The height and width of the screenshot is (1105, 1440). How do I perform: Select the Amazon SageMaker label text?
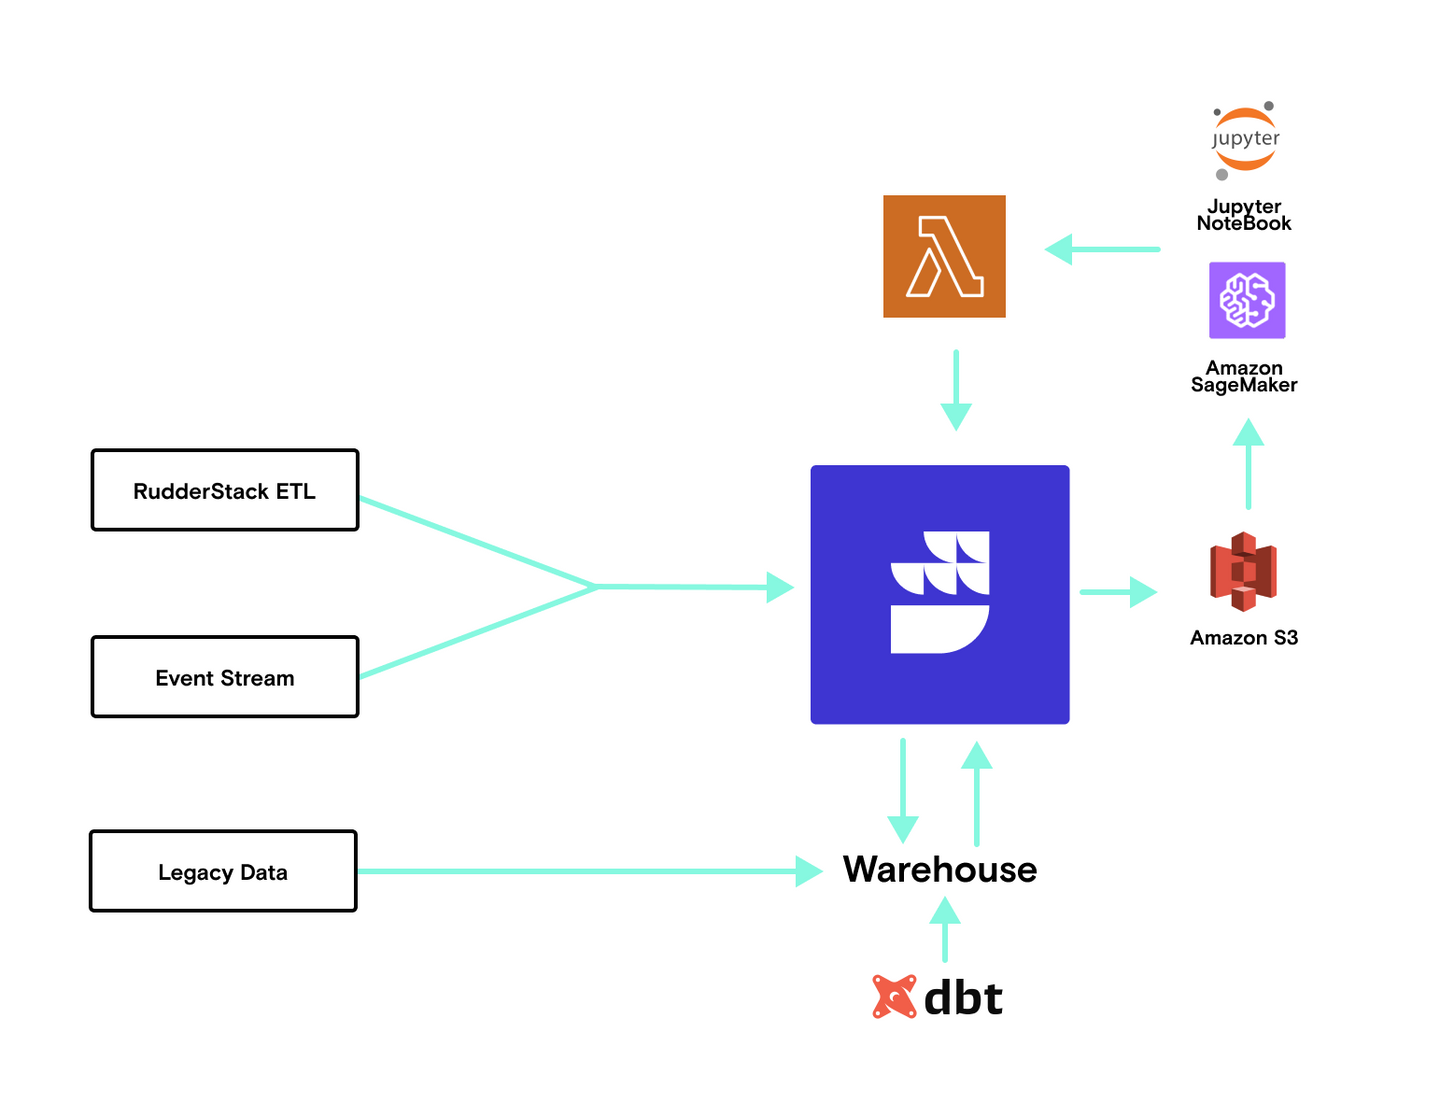pos(1245,376)
